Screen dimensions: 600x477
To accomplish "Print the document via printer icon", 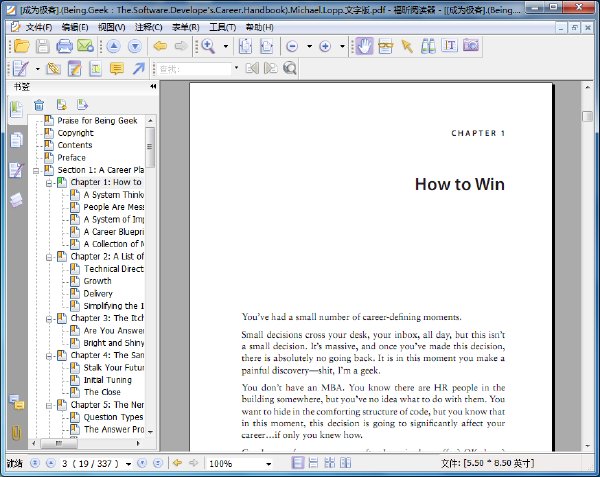I will 64,46.
